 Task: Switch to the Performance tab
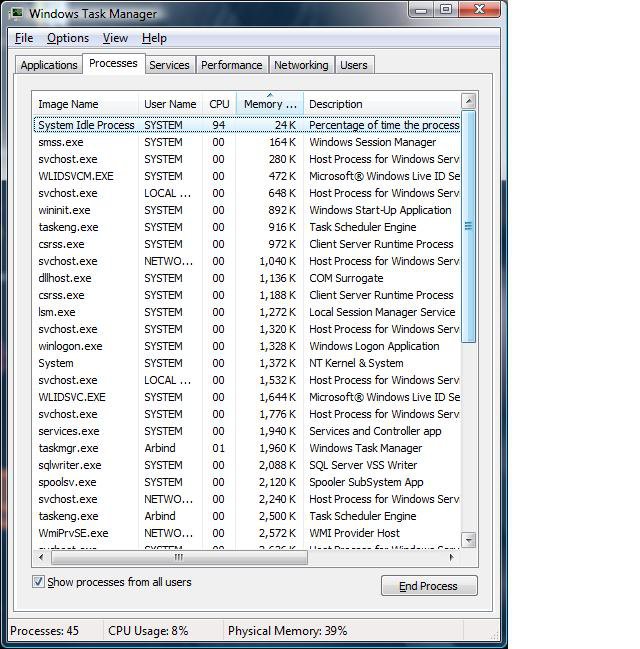point(231,65)
